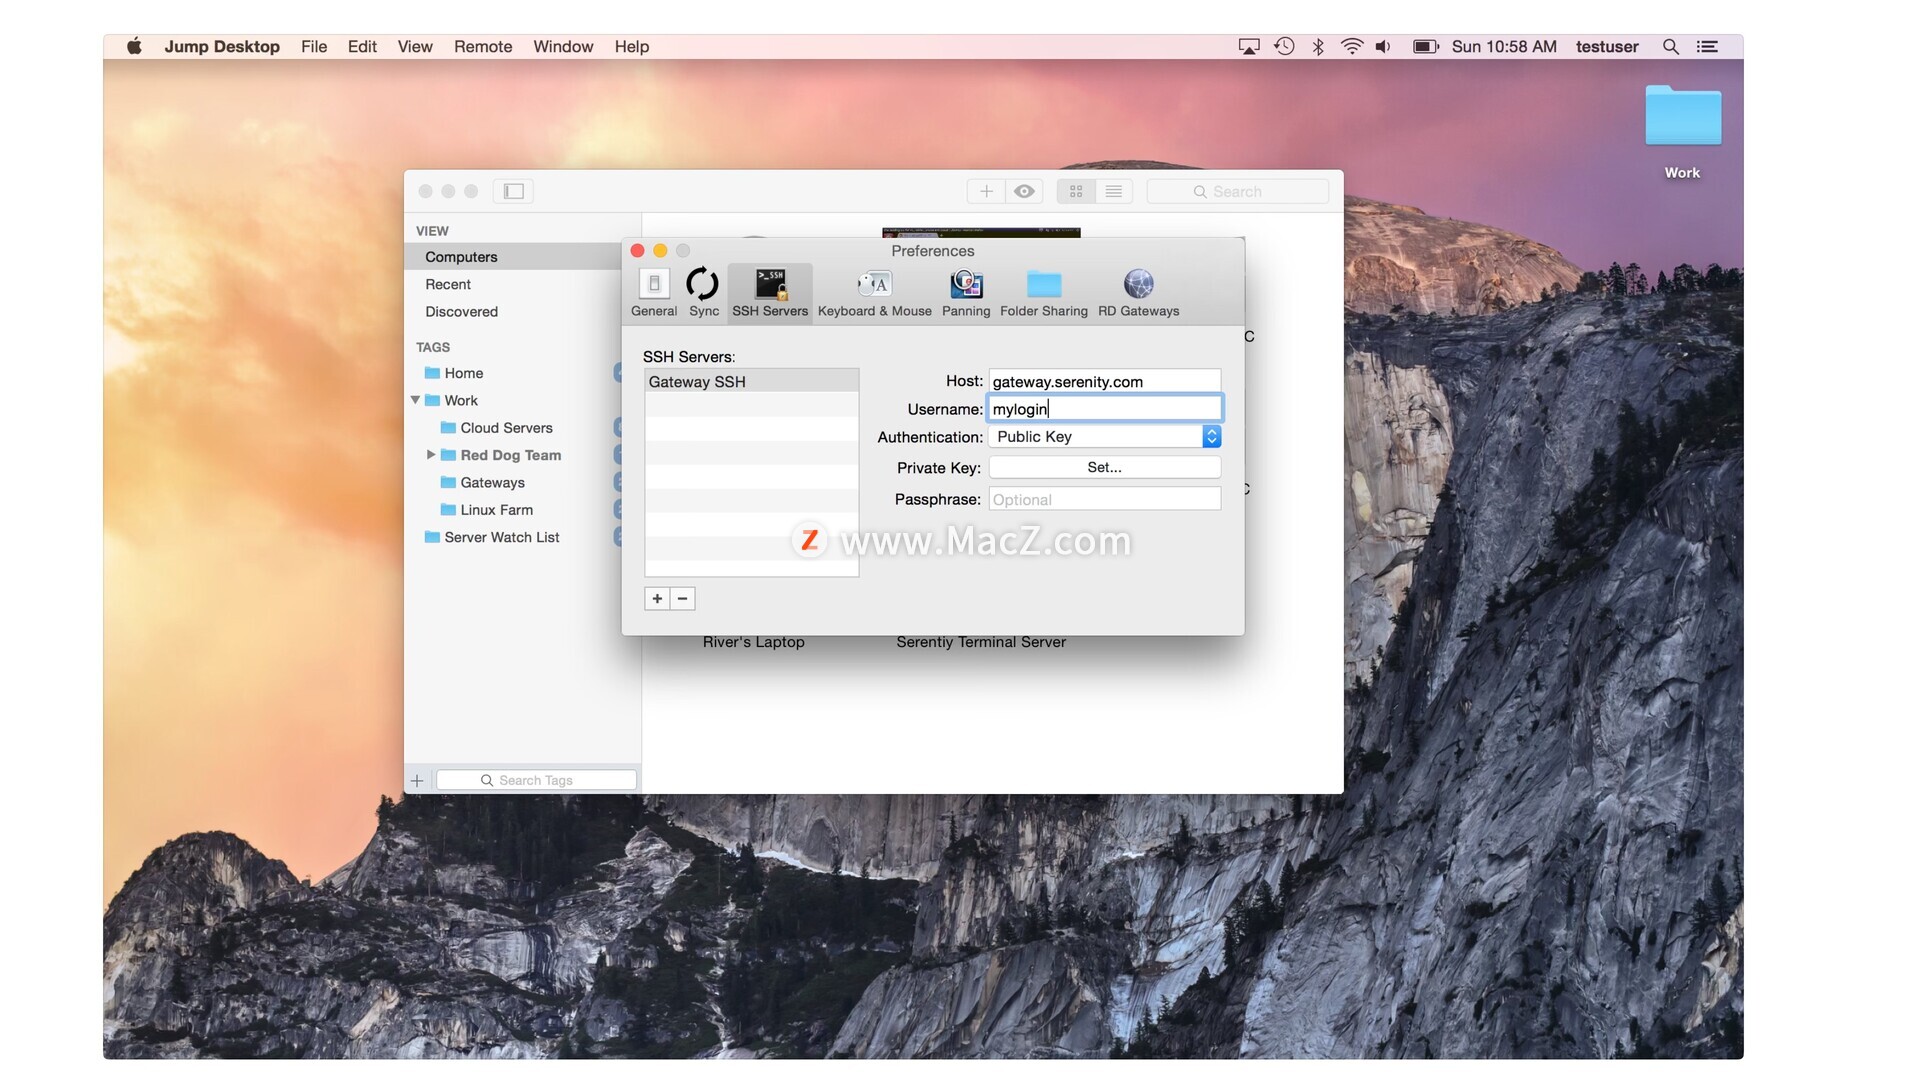
Task: Click the eye preview icon in toolbar
Action: (x=1024, y=191)
